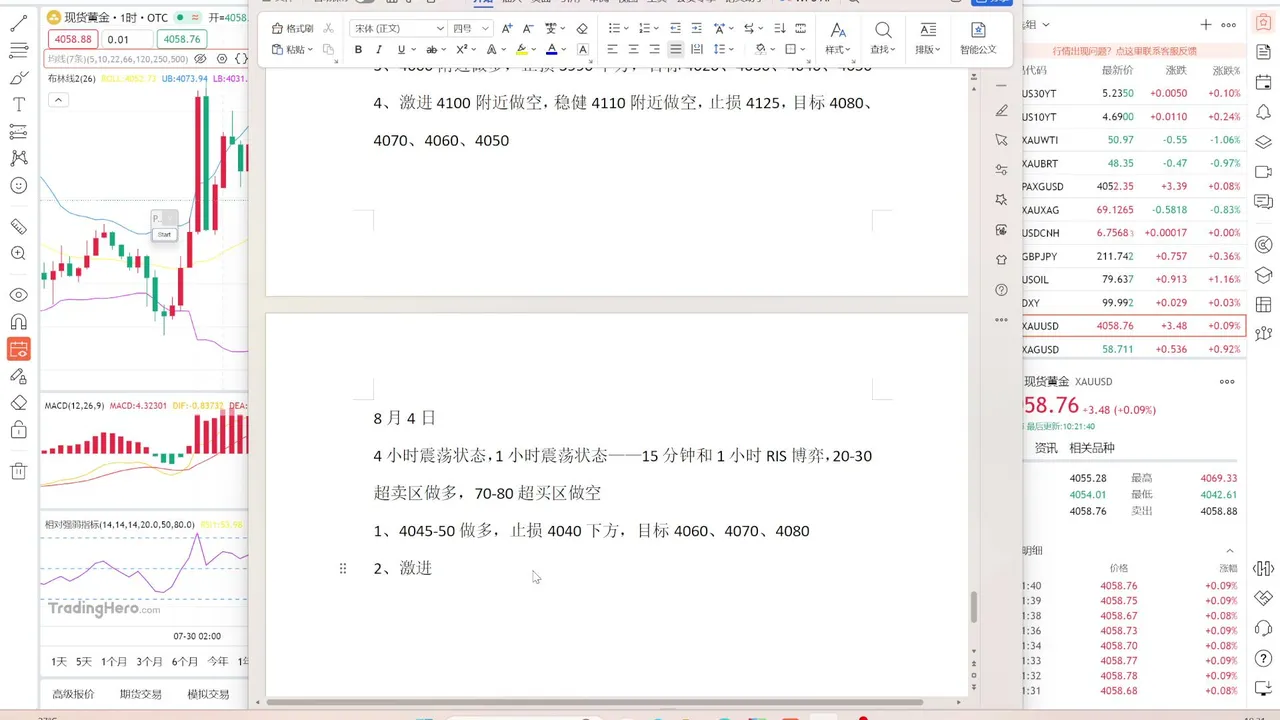Image resolution: width=1280 pixels, height=720 pixels.
Task: Select the 3个月 chart range
Action: [x=150, y=662]
